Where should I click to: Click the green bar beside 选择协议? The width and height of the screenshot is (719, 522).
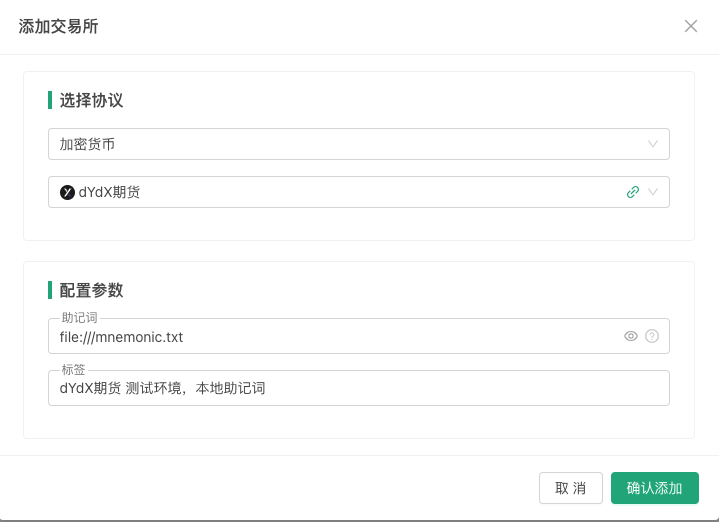point(50,100)
